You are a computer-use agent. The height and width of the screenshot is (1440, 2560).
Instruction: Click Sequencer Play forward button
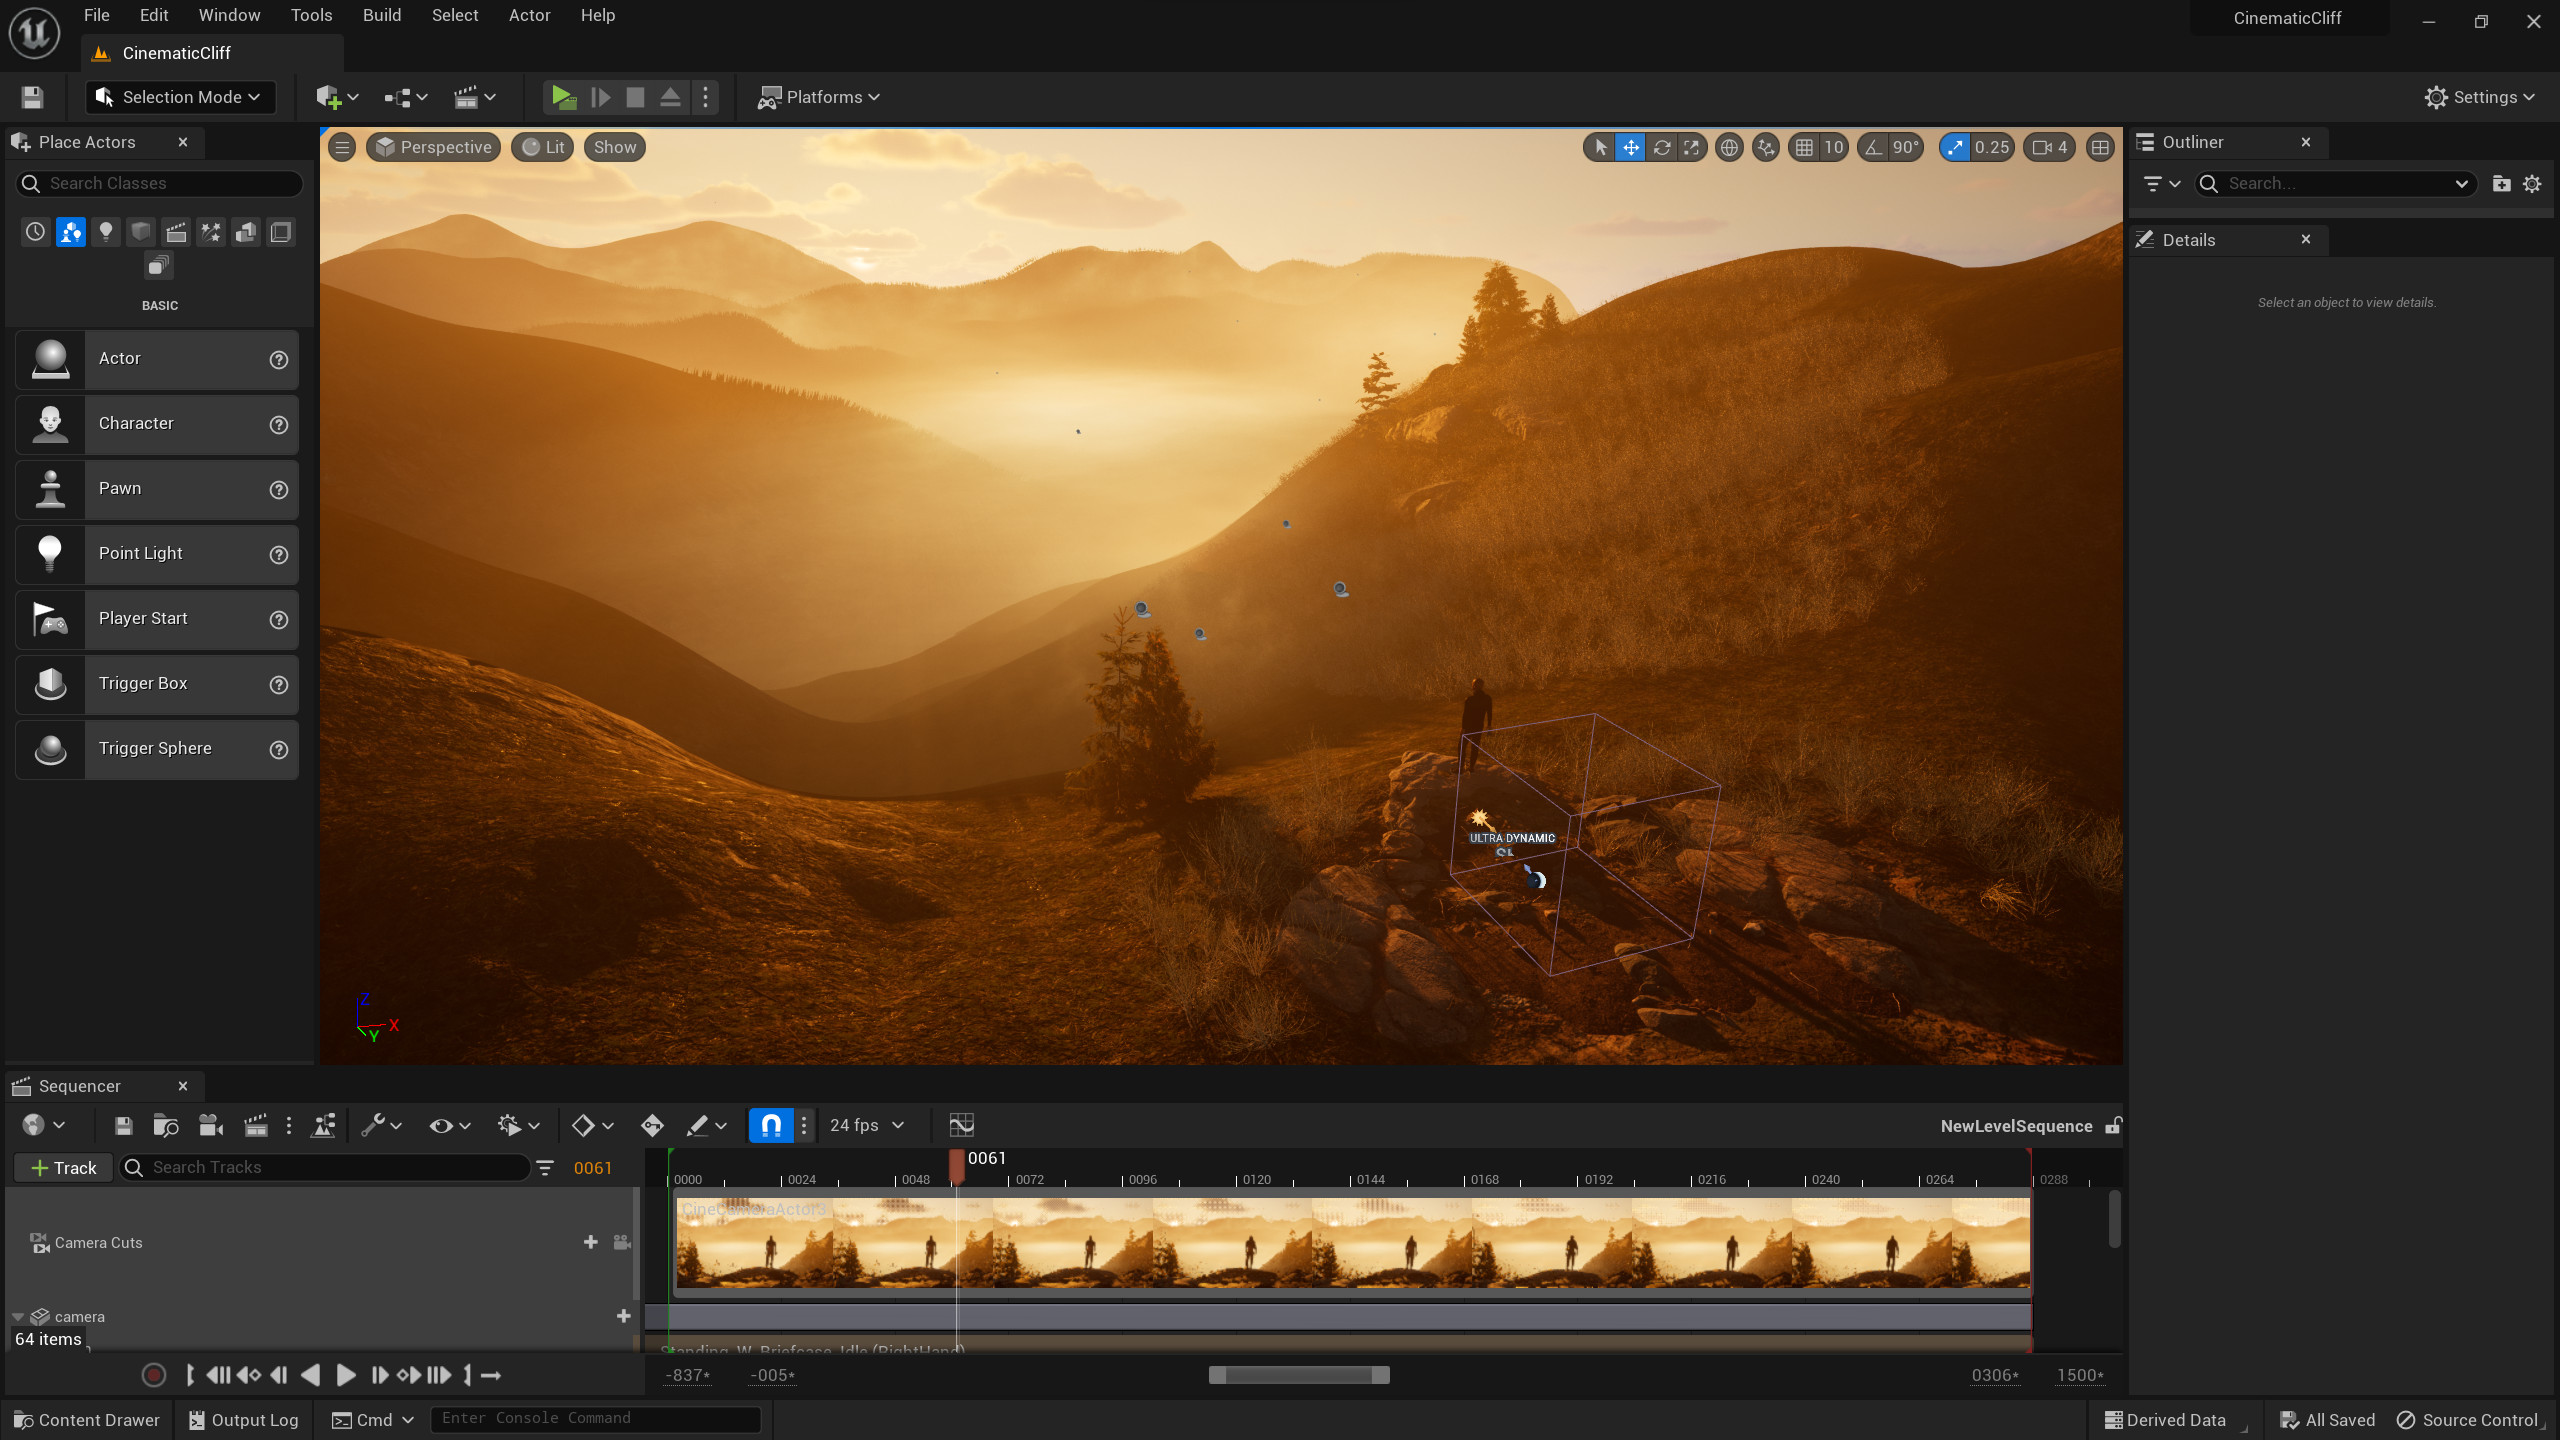pyautogui.click(x=346, y=1376)
